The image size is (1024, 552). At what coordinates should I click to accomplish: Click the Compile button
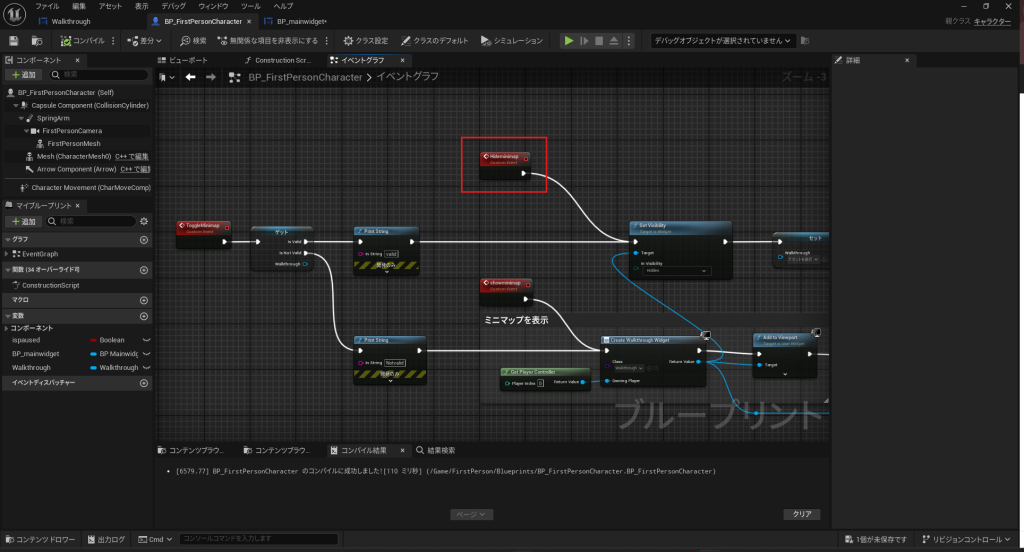[x=80, y=41]
